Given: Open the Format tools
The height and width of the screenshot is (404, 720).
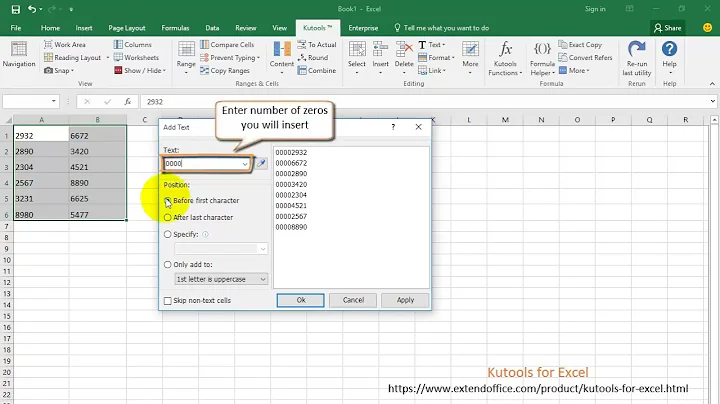Looking at the screenshot, I should click(x=436, y=57).
